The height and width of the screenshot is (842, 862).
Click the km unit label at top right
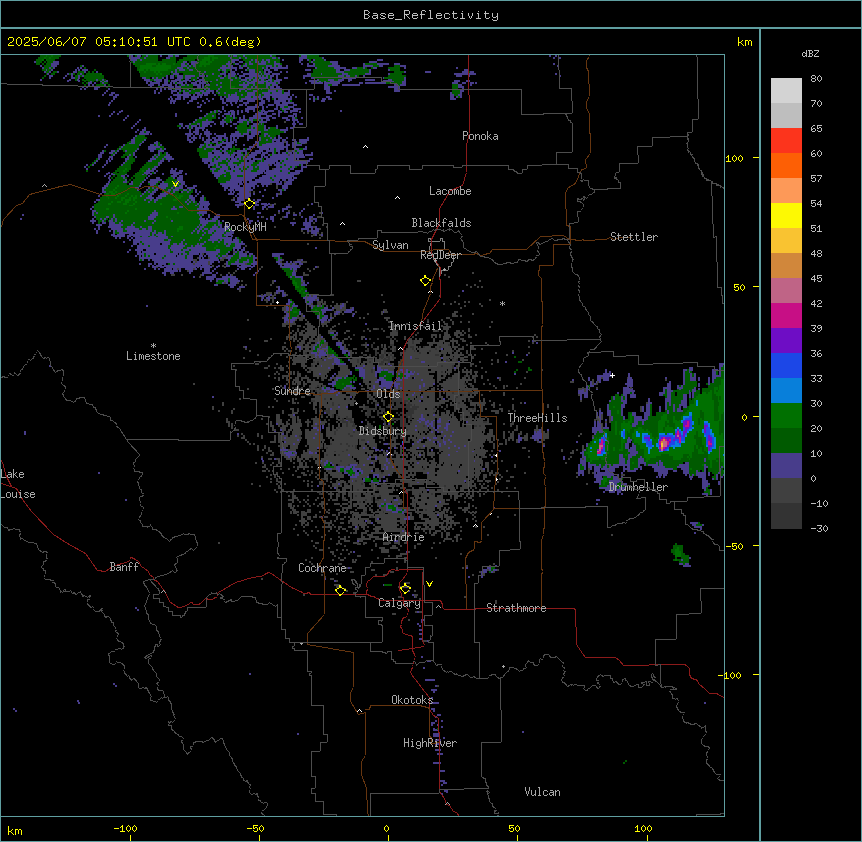click(x=745, y=42)
